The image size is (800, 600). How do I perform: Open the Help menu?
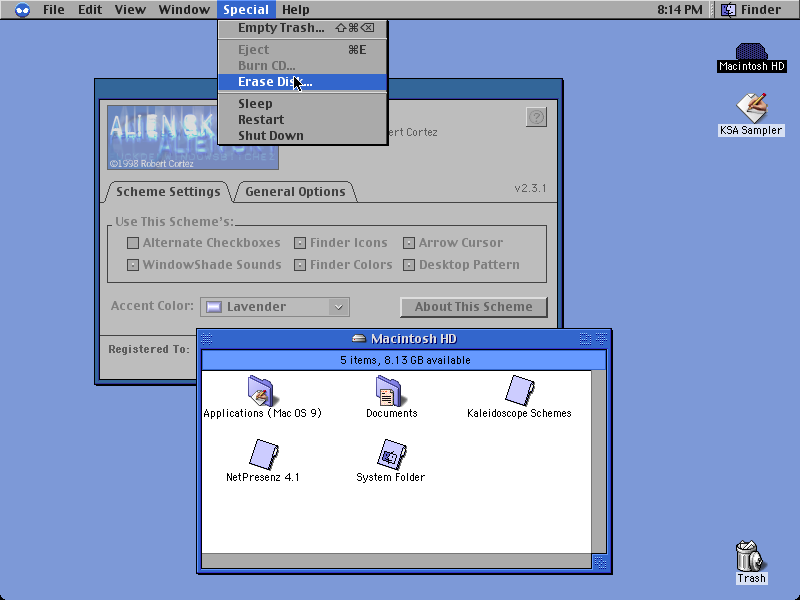(x=296, y=10)
